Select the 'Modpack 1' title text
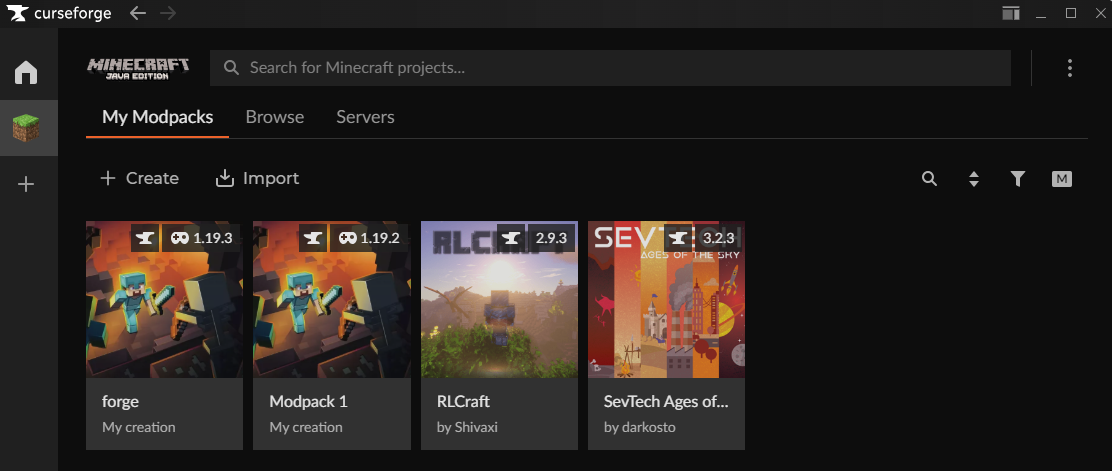Screen dimensions: 1112x471 click(308, 401)
